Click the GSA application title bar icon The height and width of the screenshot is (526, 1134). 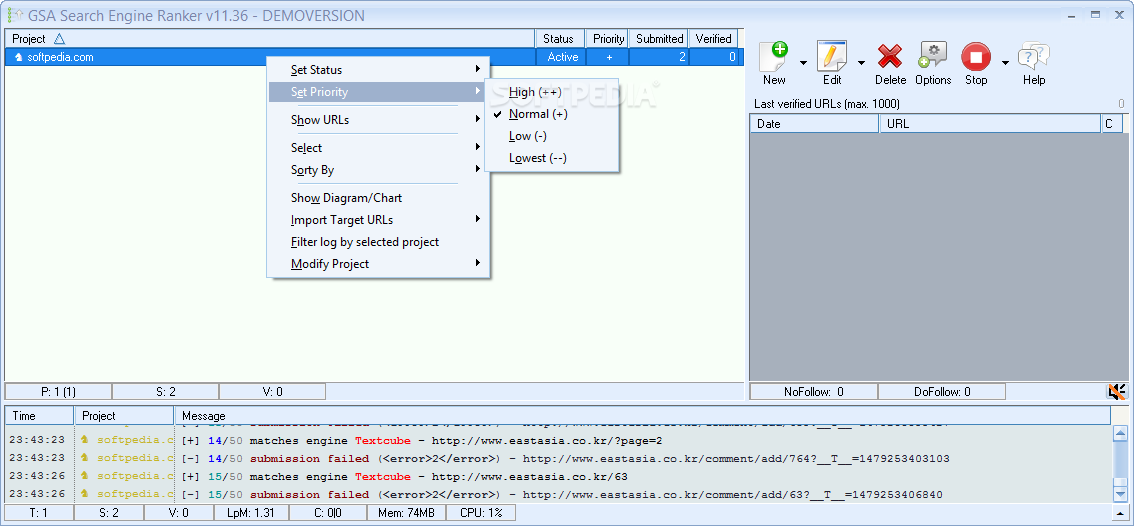click(14, 15)
